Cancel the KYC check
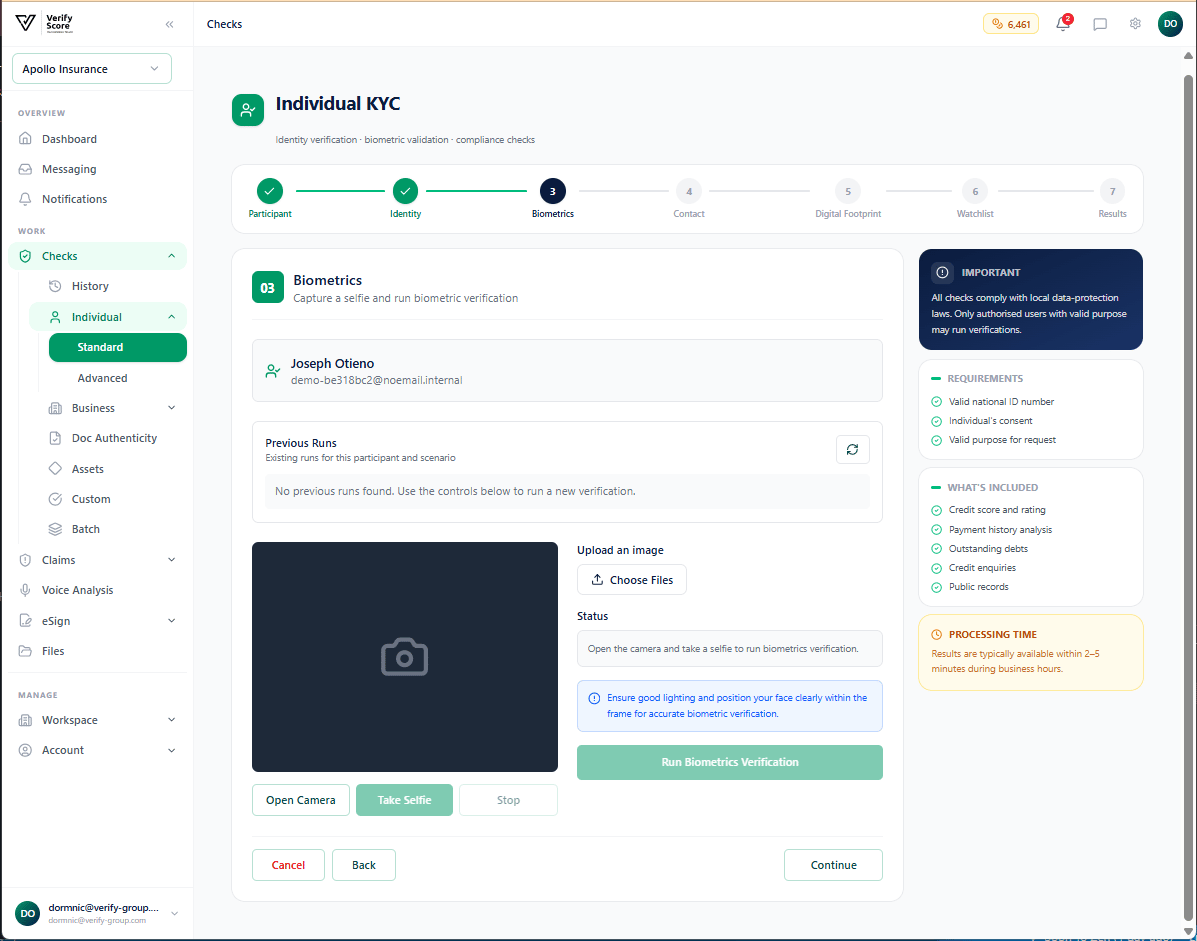 [289, 865]
